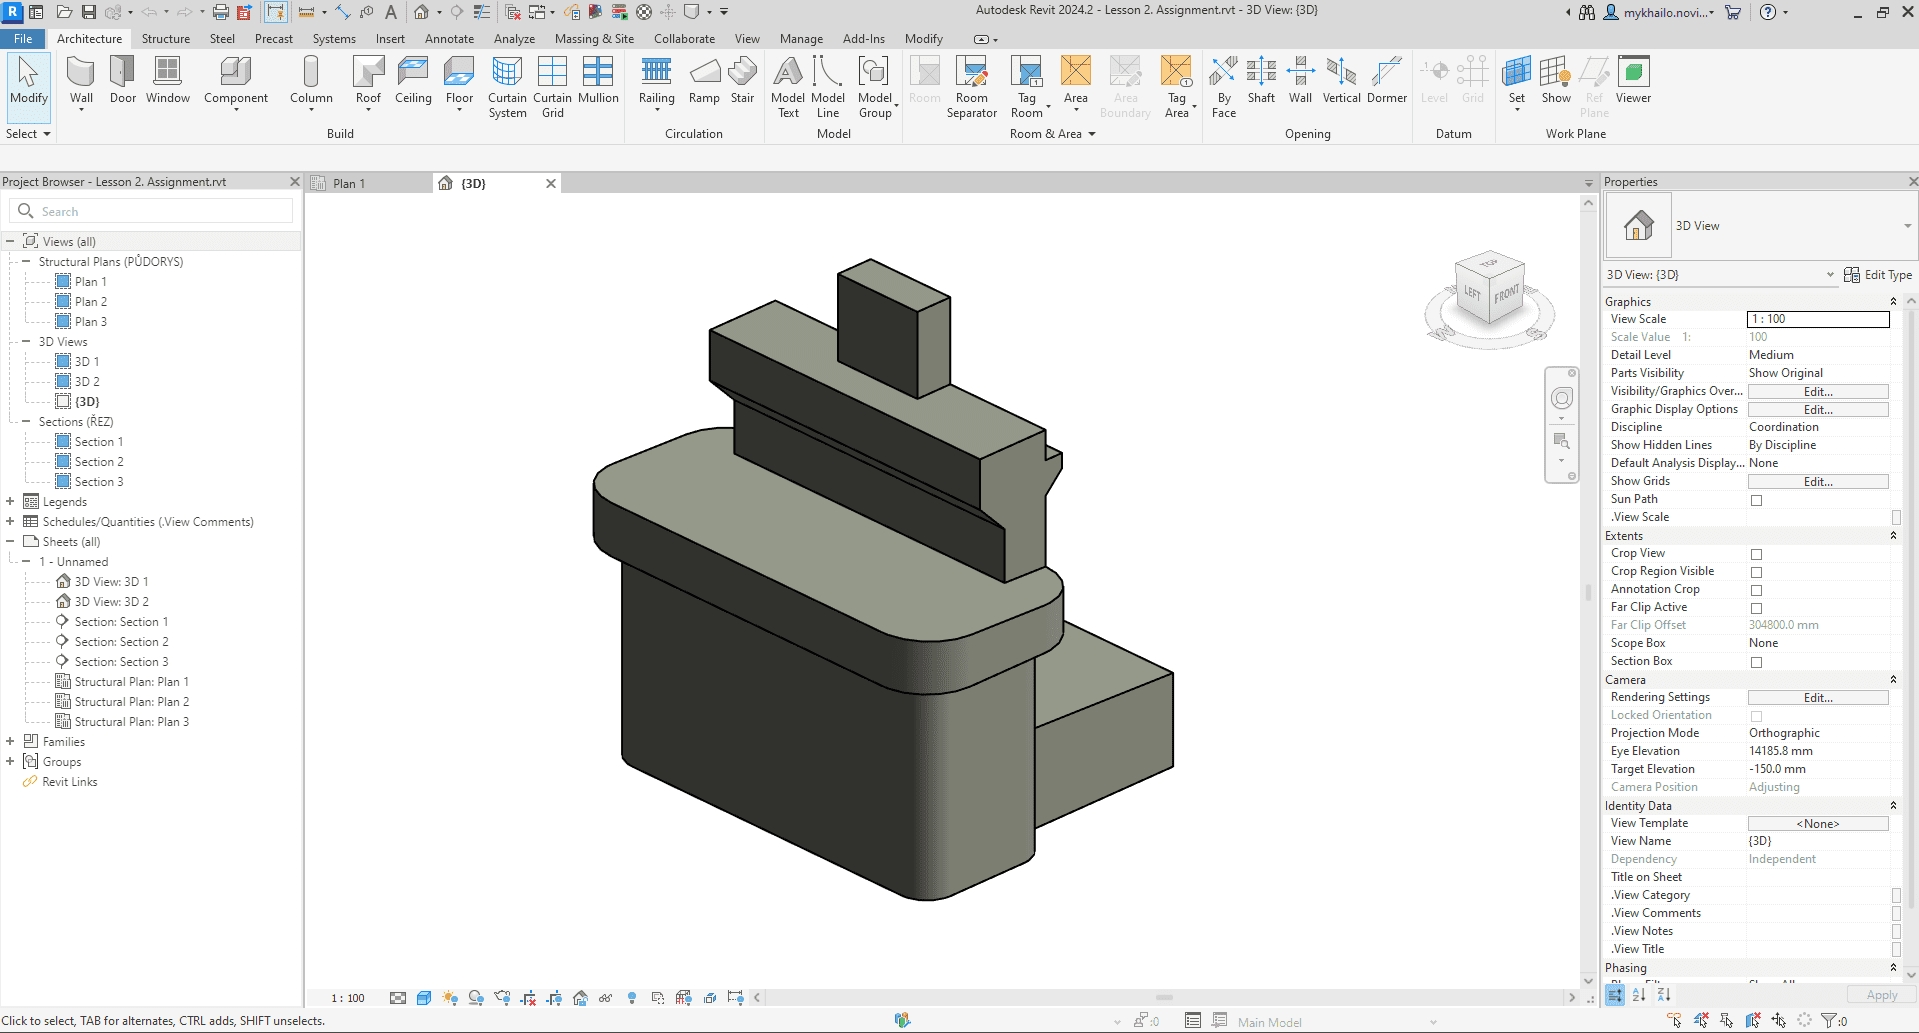The height and width of the screenshot is (1033, 1919).
Task: Switch to the Plan 1 view tab
Action: point(349,184)
